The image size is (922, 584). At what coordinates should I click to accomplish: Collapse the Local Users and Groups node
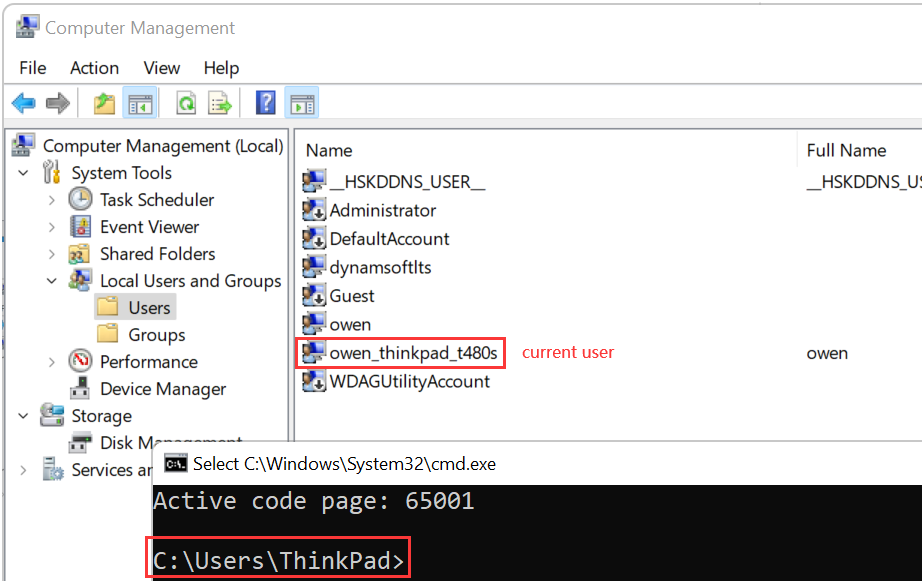[x=52, y=281]
